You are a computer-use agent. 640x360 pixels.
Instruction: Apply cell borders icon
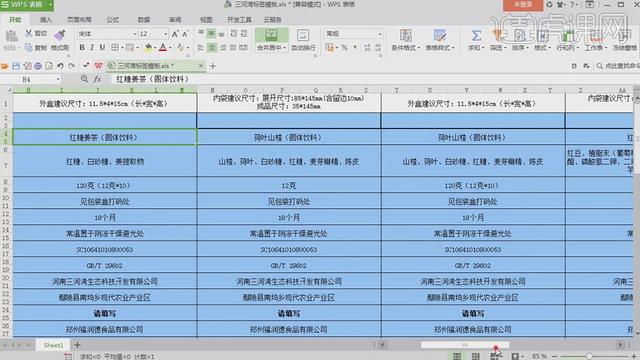coord(115,47)
